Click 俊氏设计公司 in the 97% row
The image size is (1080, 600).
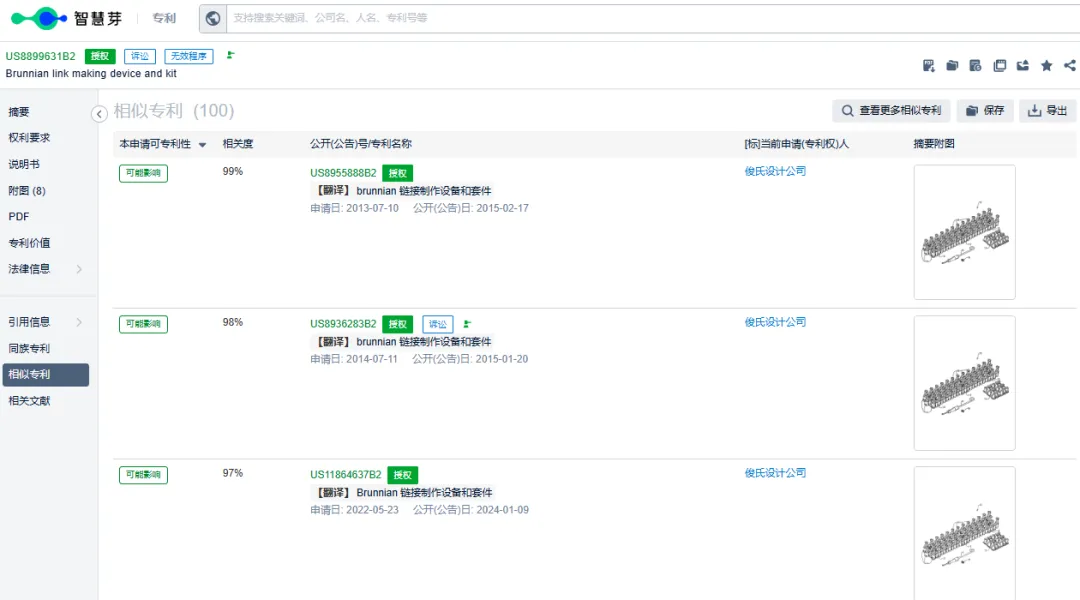[x=775, y=473]
